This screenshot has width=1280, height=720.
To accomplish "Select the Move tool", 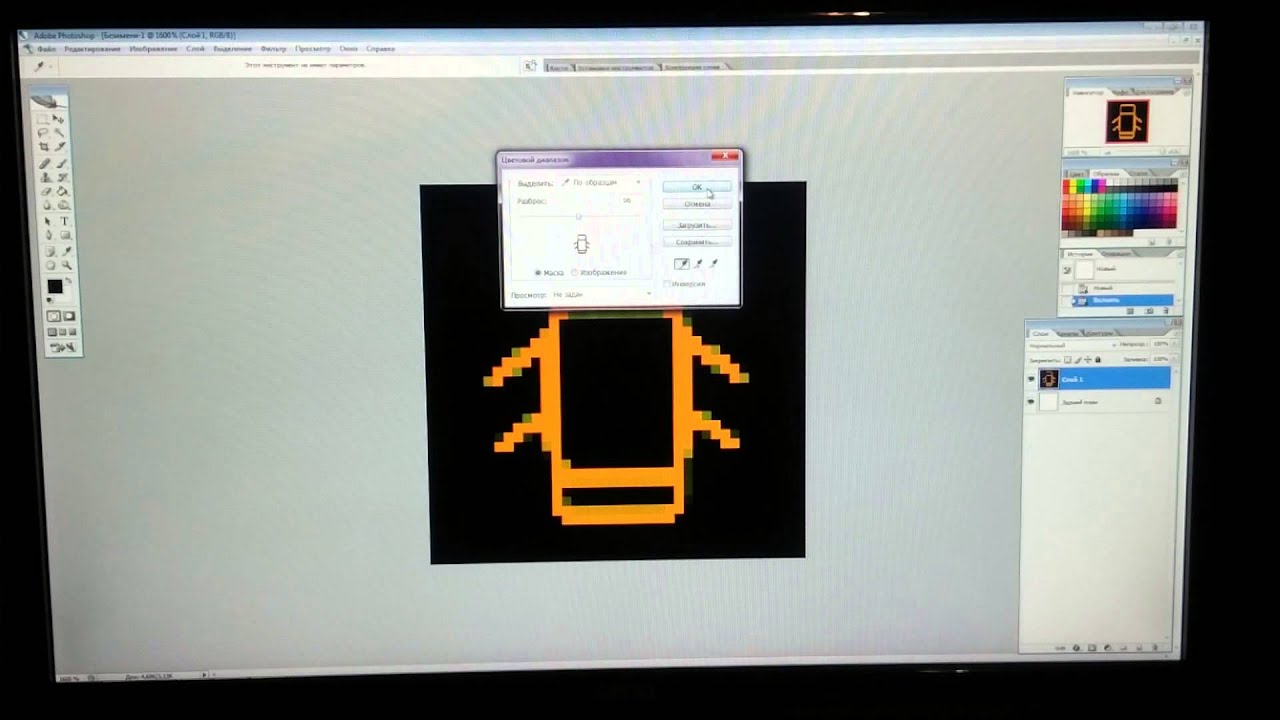I will coord(60,119).
